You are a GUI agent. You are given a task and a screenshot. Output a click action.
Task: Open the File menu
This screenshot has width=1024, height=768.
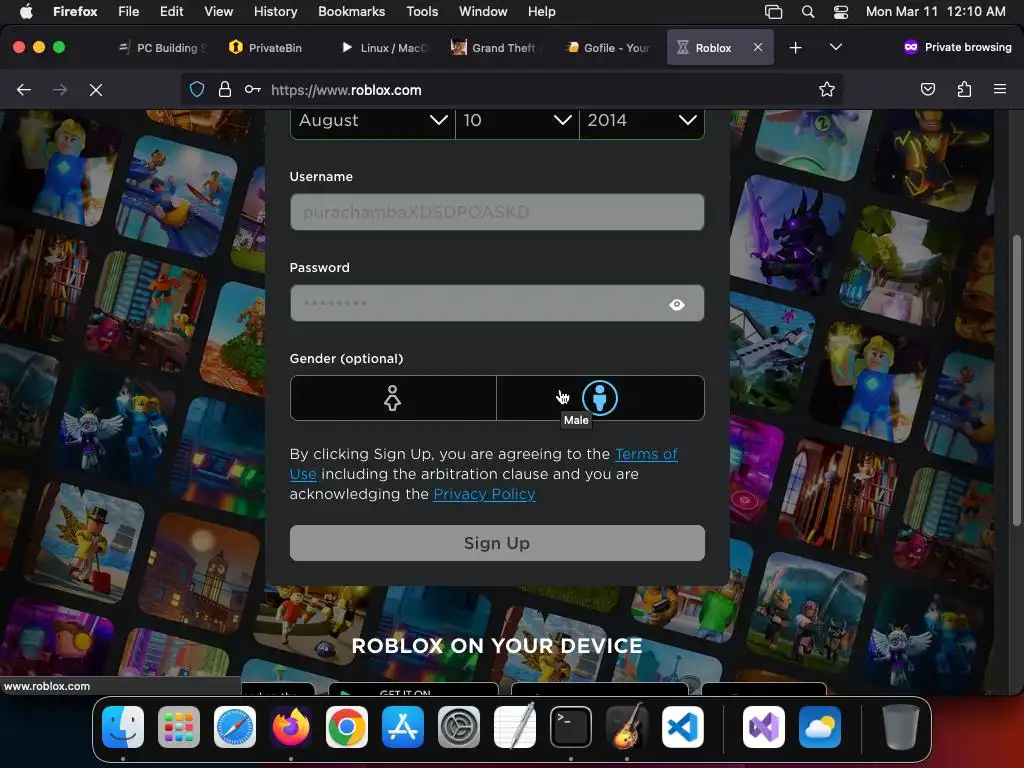[129, 11]
